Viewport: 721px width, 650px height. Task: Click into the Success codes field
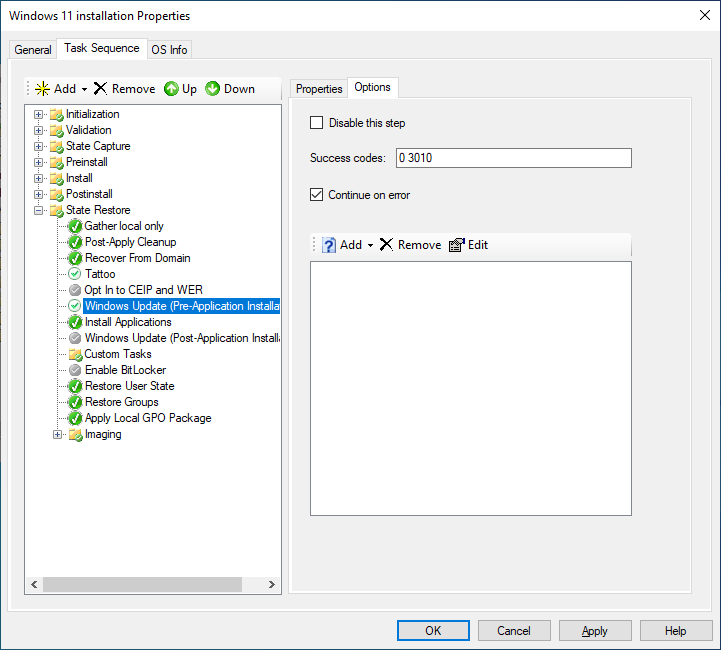pyautogui.click(x=514, y=158)
